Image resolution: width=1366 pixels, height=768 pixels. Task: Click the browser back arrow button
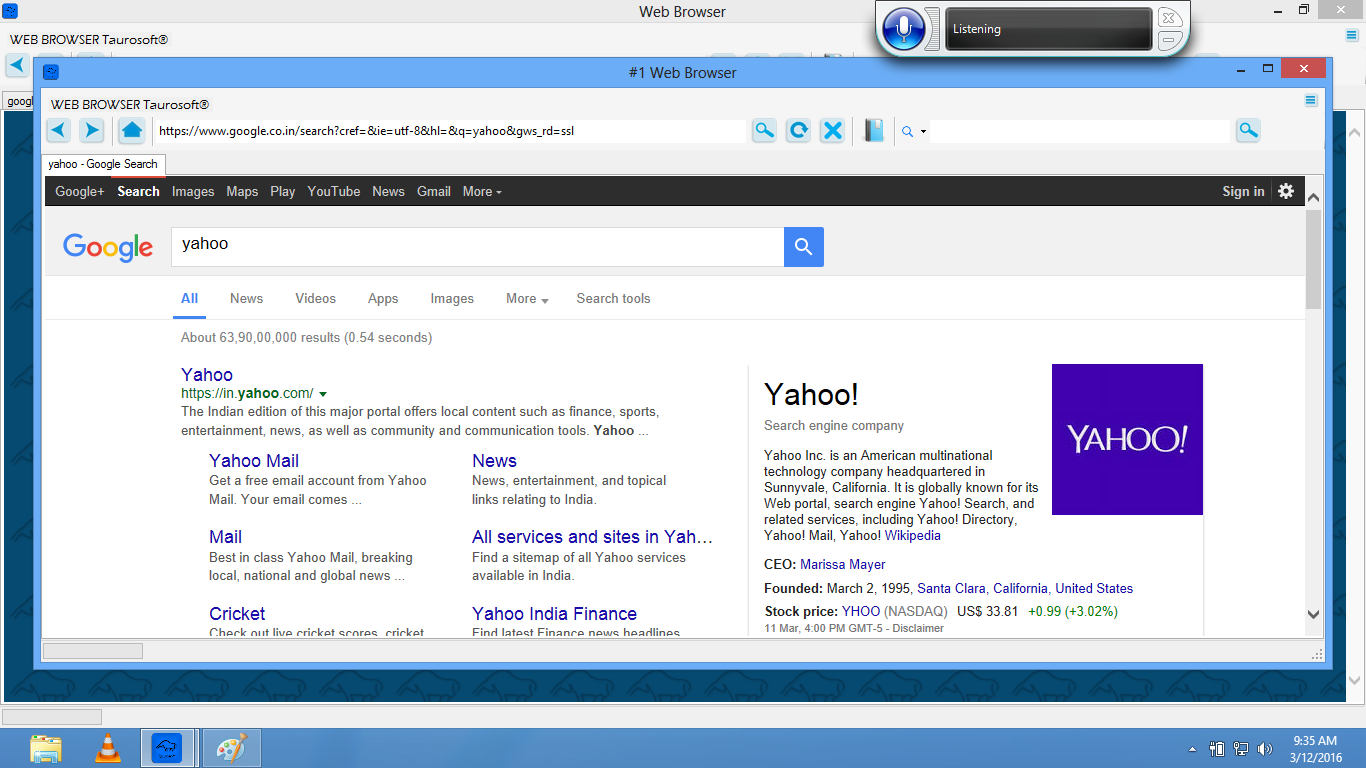pyautogui.click(x=59, y=130)
